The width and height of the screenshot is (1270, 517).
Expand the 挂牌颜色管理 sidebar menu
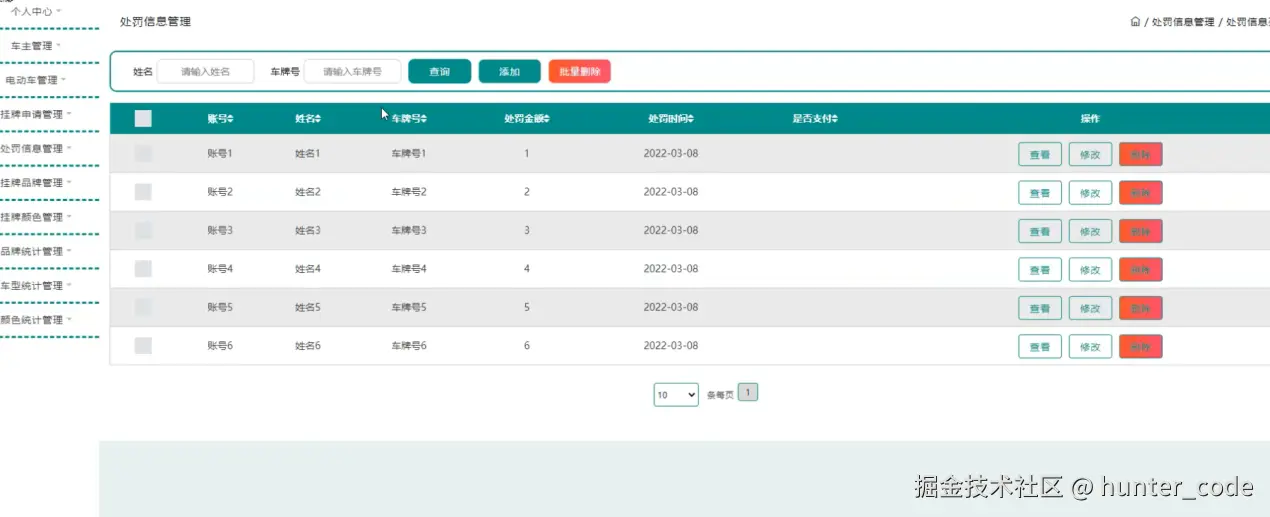[x=36, y=217]
